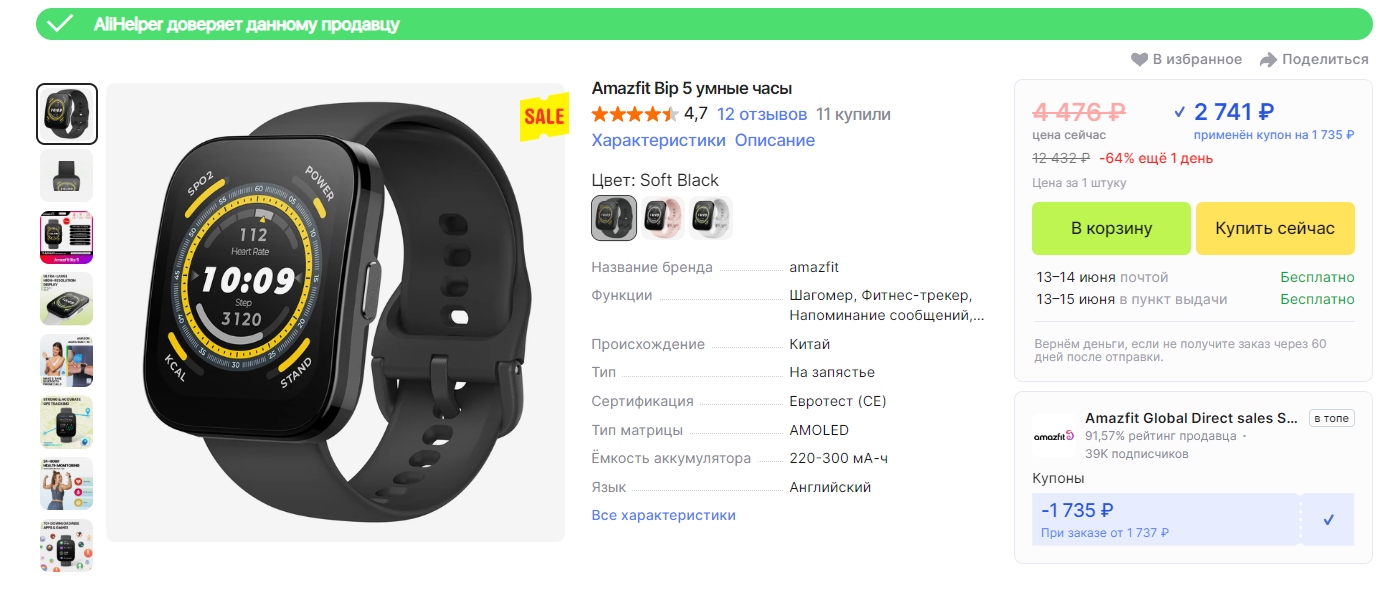
Task: Open the last thumbnail with app icons
Action: click(67, 546)
